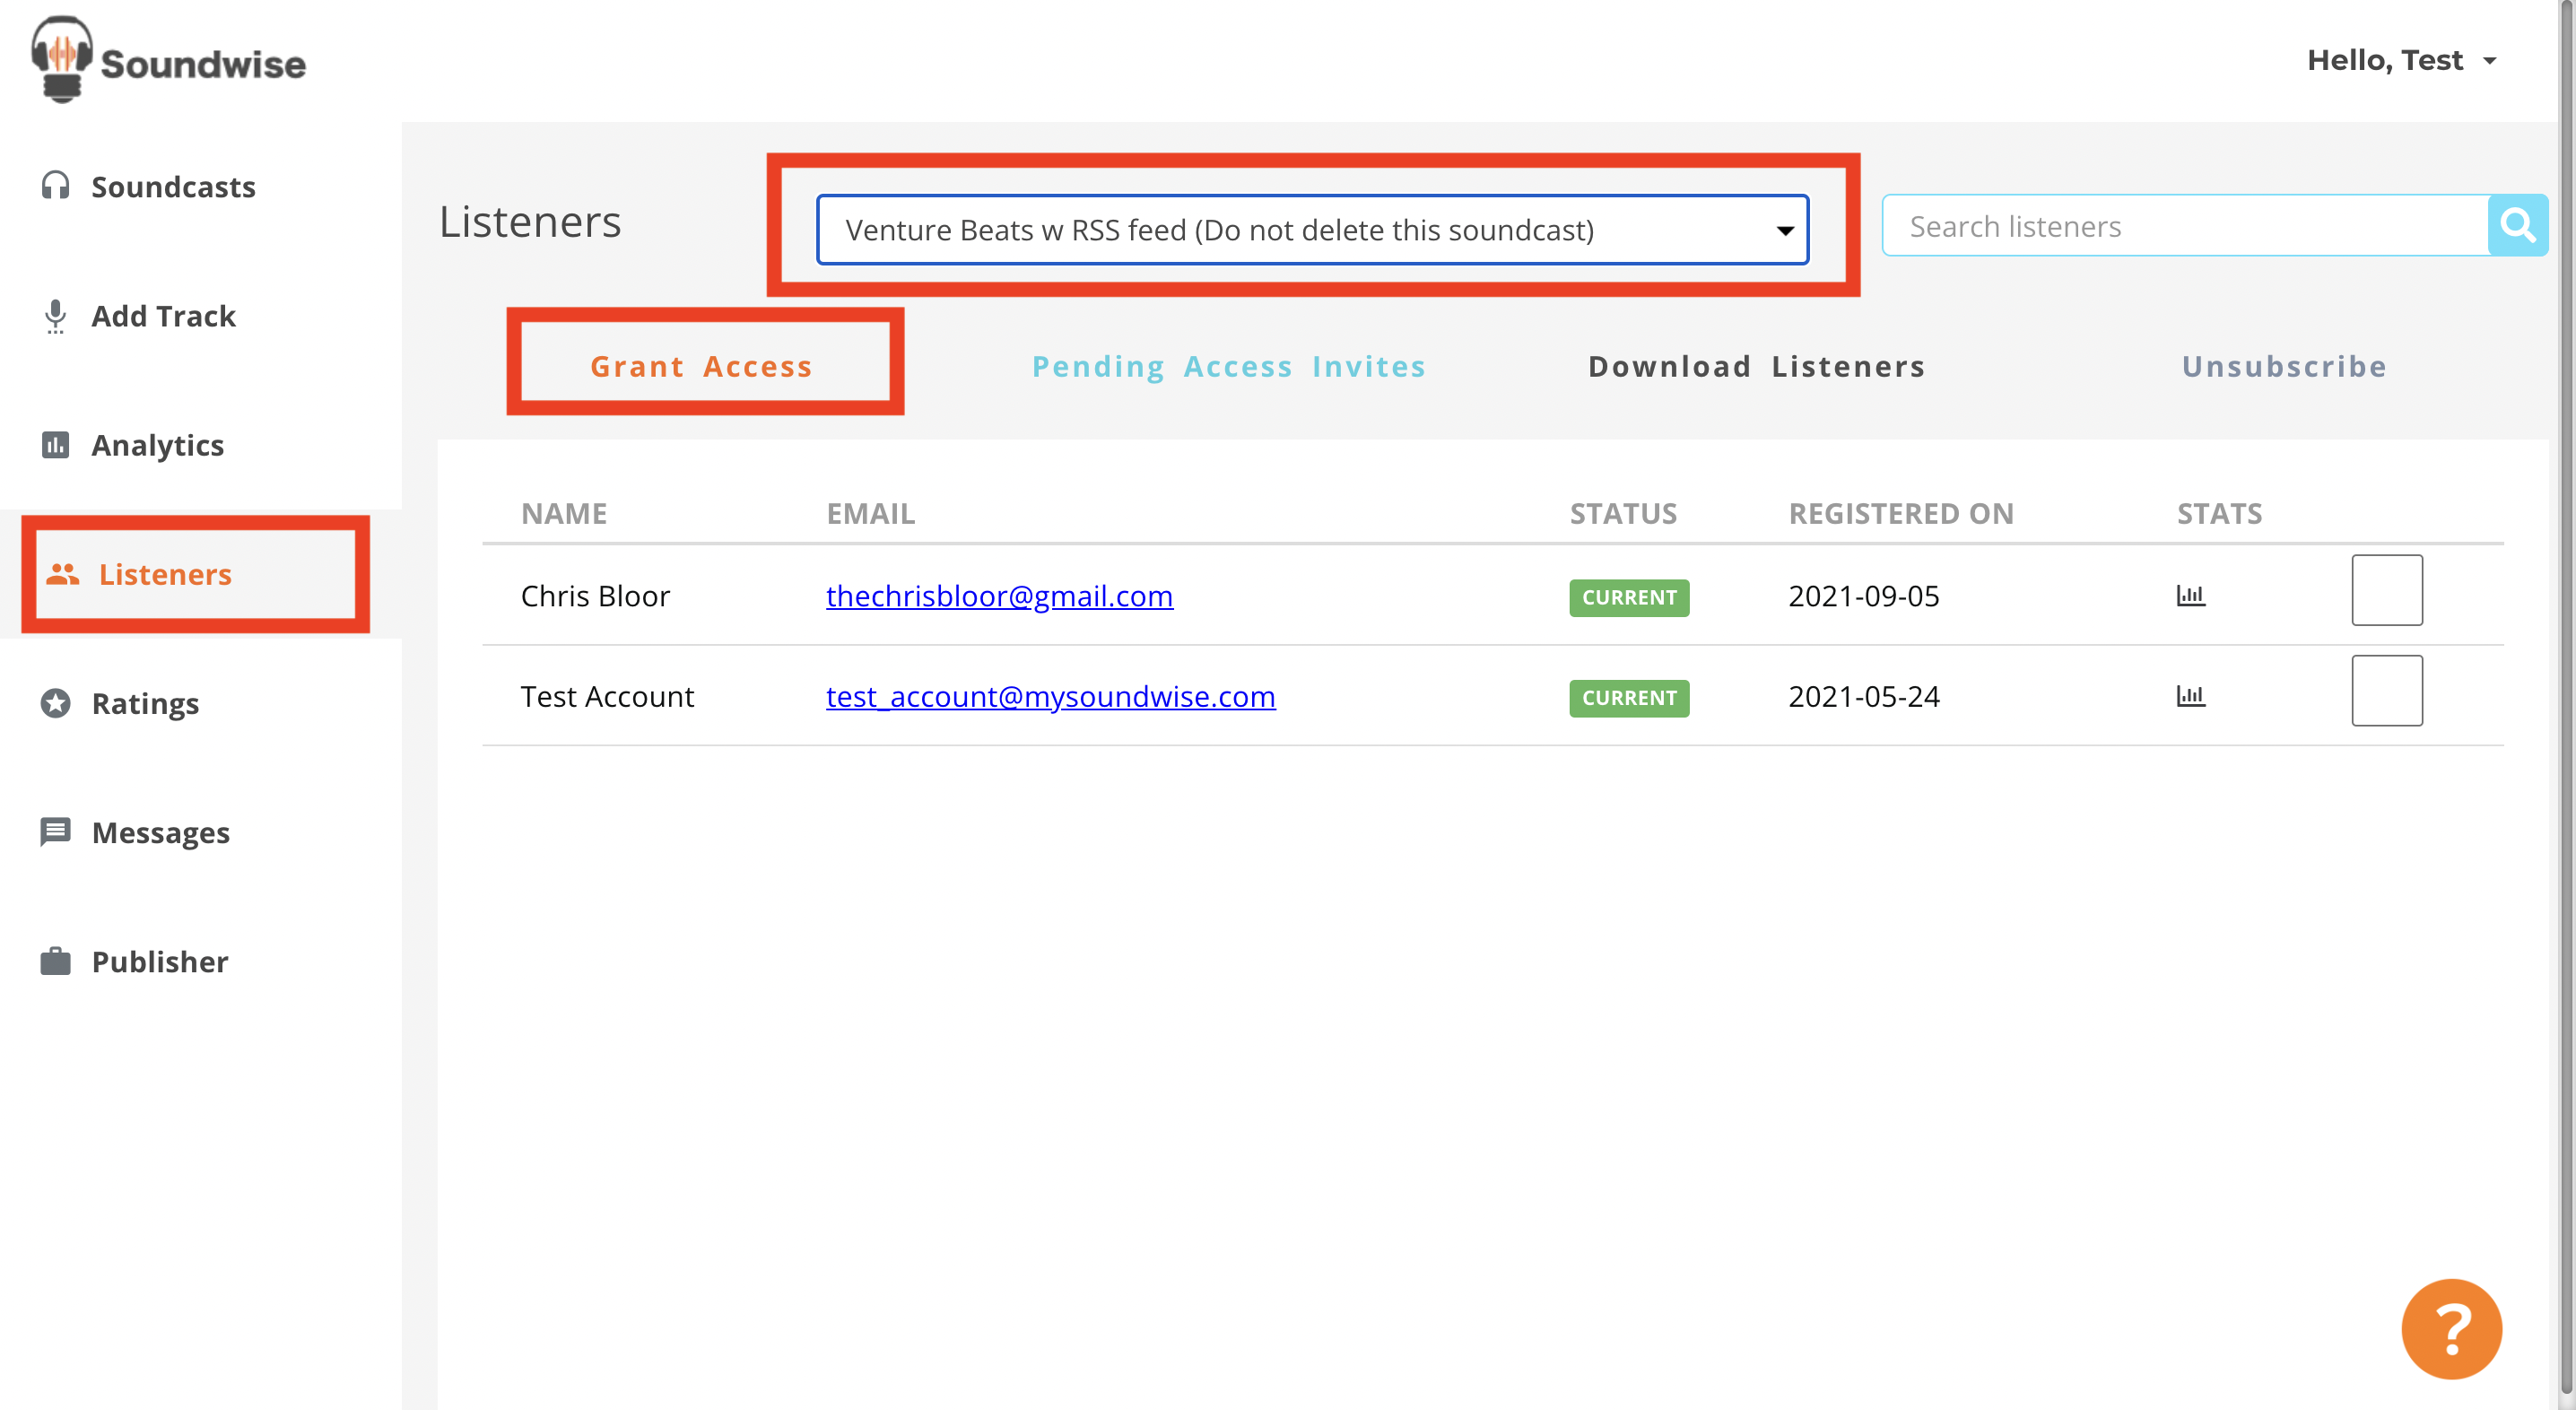Click the name Test Account
The width and height of the screenshot is (2576, 1410).
(607, 696)
